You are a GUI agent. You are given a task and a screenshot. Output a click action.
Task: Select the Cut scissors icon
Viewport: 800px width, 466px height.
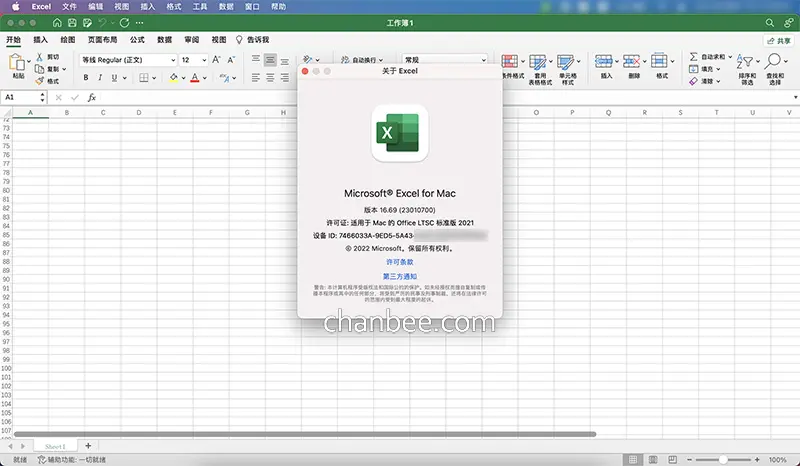click(x=39, y=57)
